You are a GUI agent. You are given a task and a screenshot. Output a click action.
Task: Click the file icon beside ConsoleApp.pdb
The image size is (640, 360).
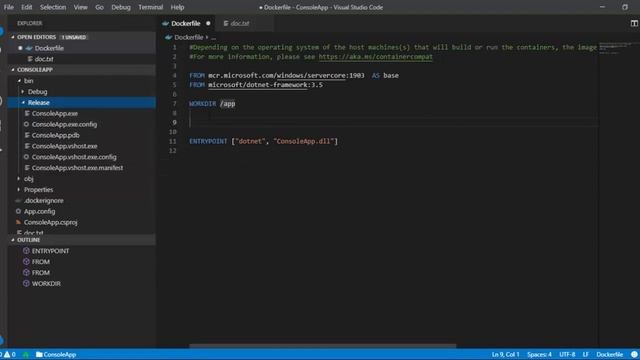pyautogui.click(x=27, y=135)
